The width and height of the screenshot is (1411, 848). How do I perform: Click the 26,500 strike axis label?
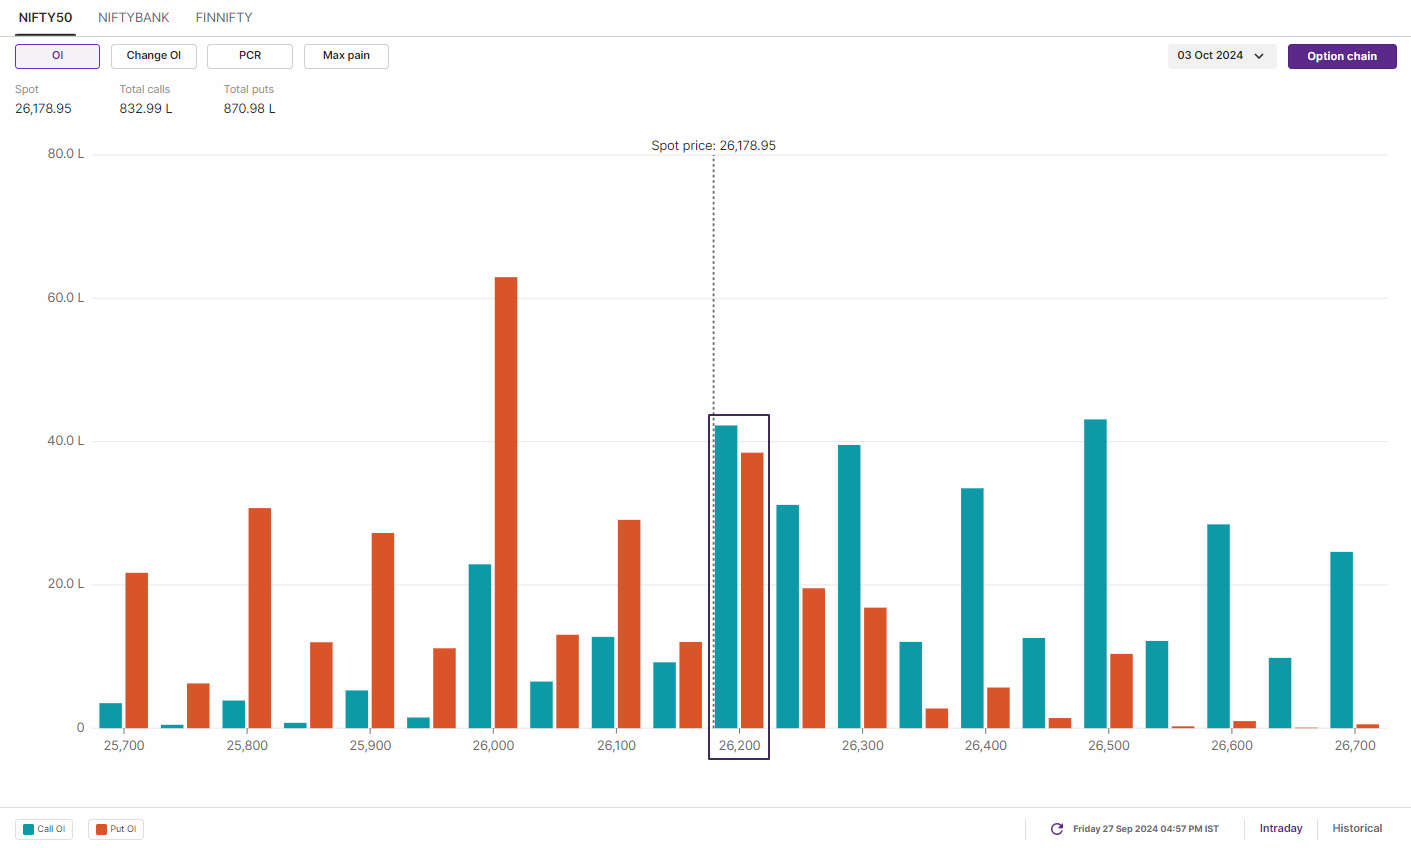click(1109, 746)
